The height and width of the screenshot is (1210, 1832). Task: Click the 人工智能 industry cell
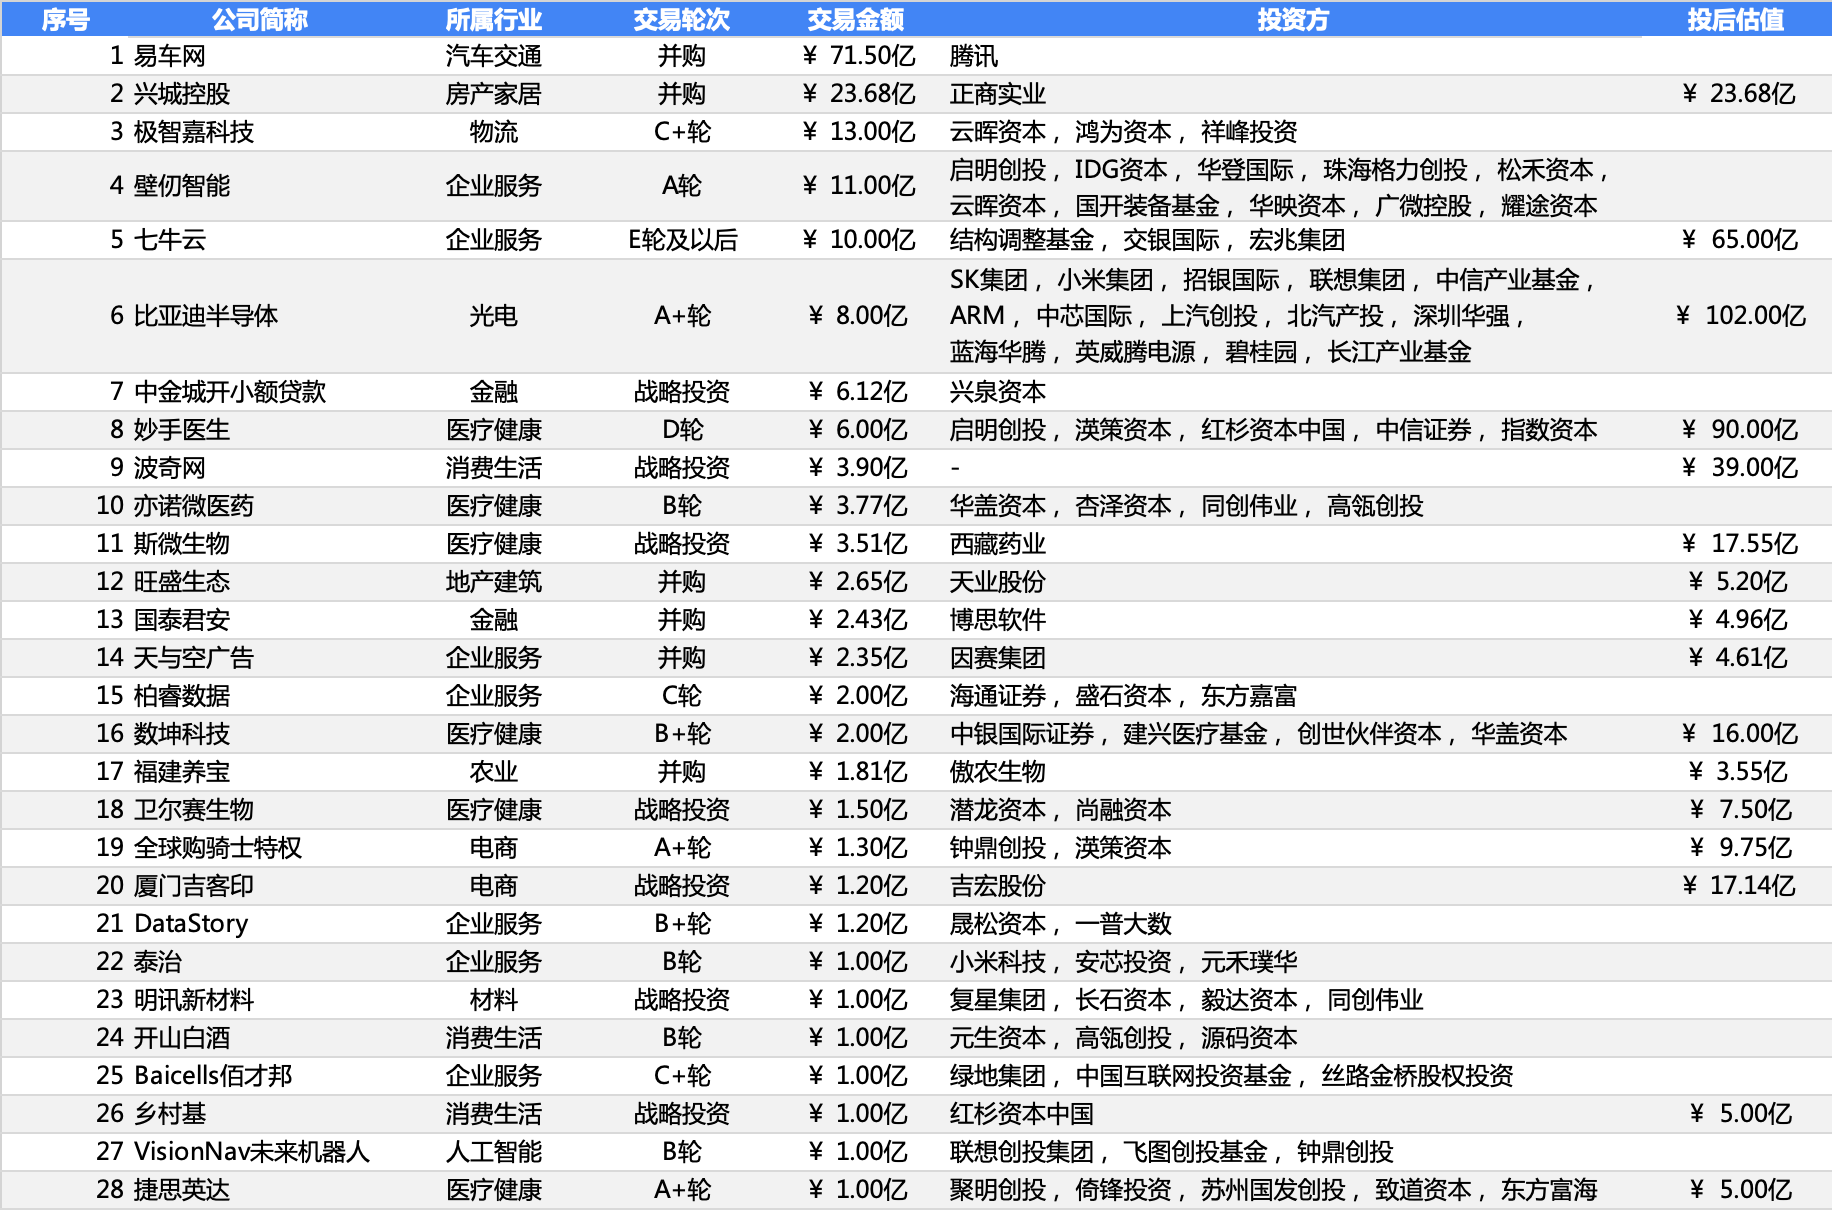[493, 1152]
